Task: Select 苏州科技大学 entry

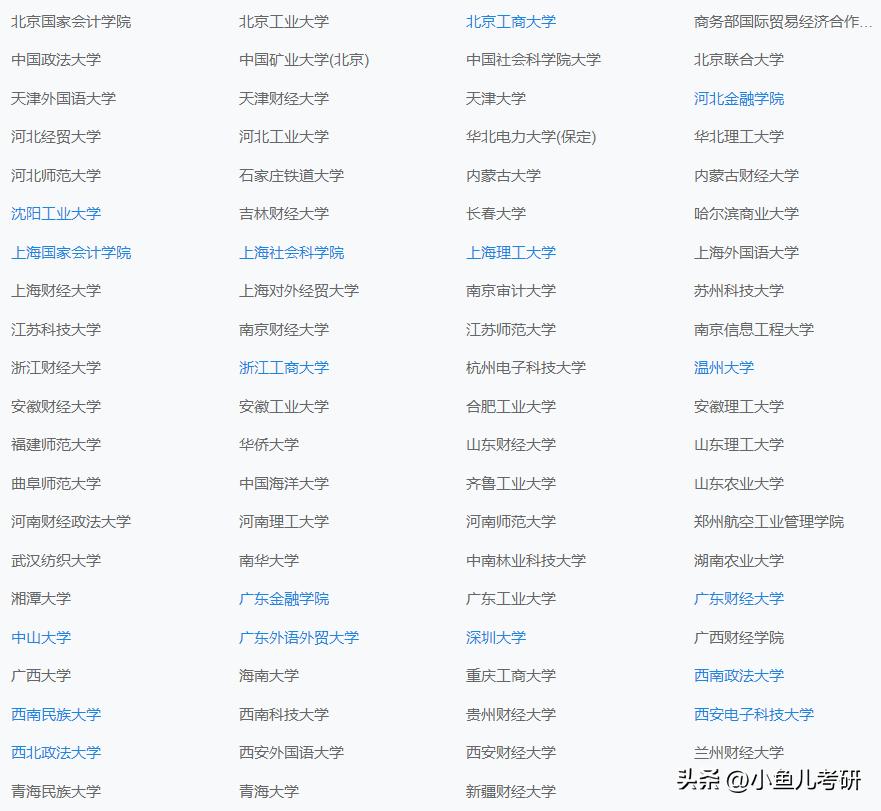Action: coord(739,291)
